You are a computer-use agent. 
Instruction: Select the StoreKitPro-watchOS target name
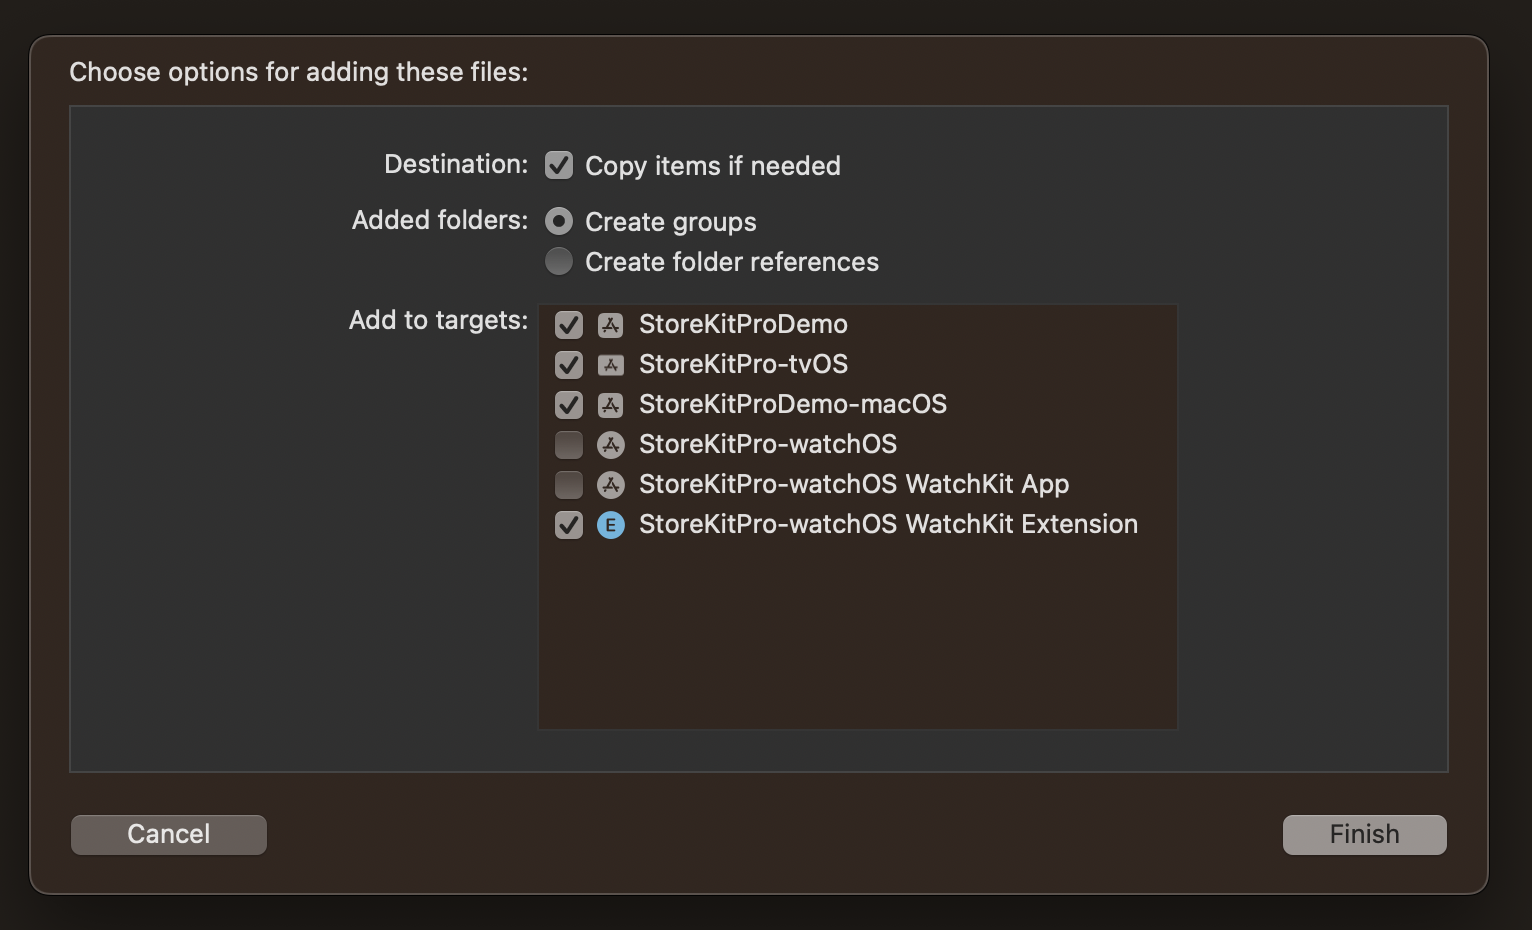768,444
